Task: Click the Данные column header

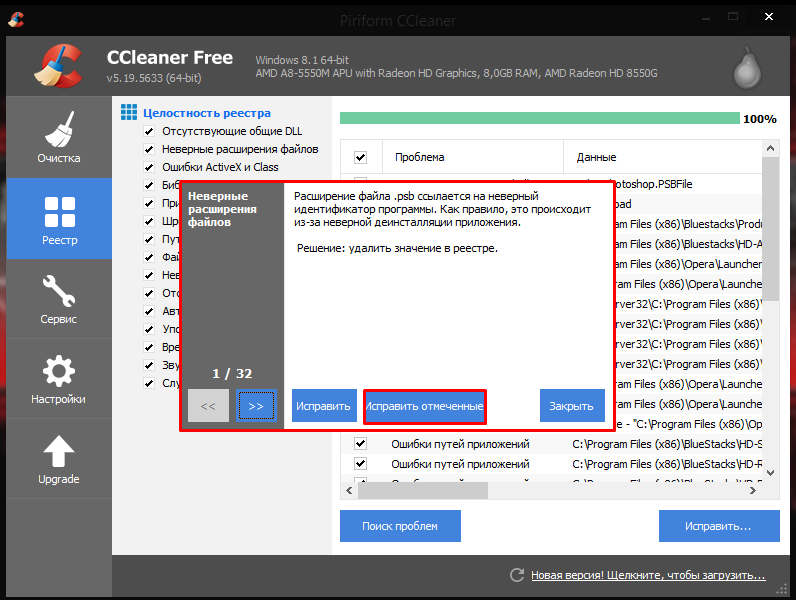Action: 597,157
